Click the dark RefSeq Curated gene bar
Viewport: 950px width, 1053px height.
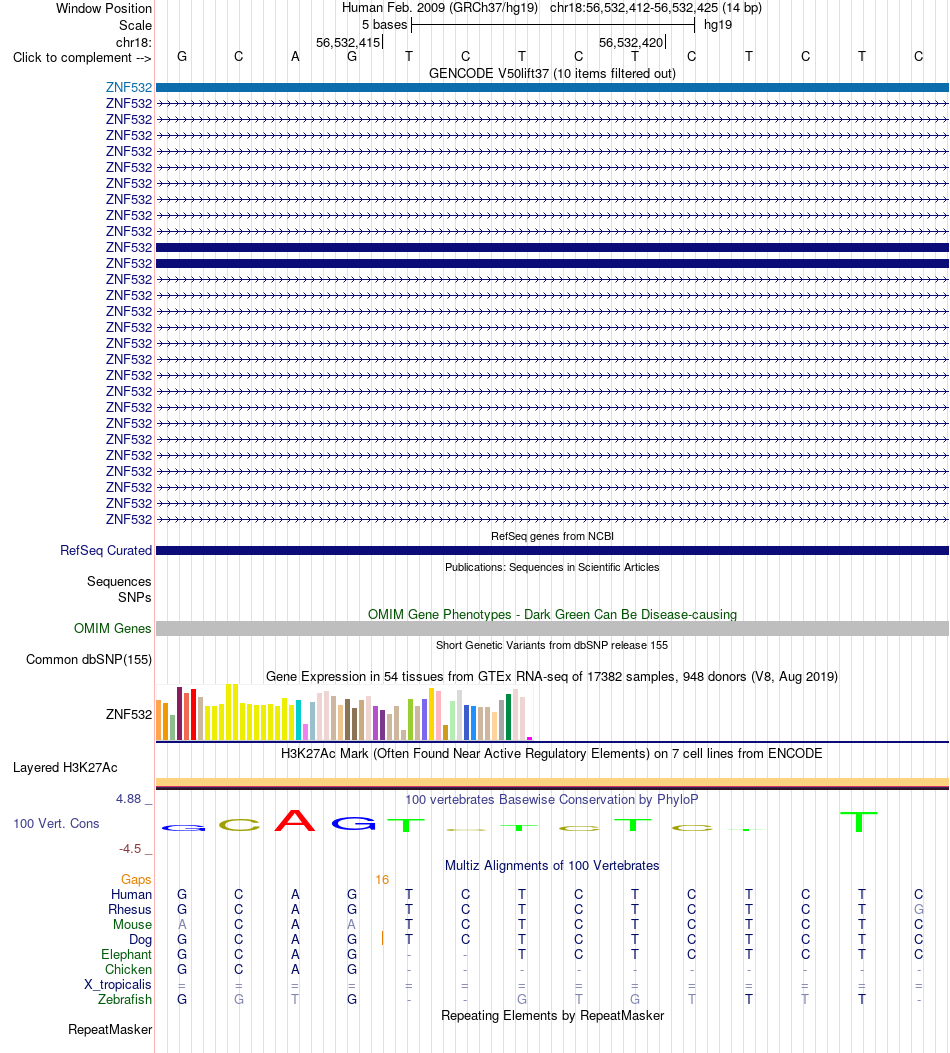point(552,551)
